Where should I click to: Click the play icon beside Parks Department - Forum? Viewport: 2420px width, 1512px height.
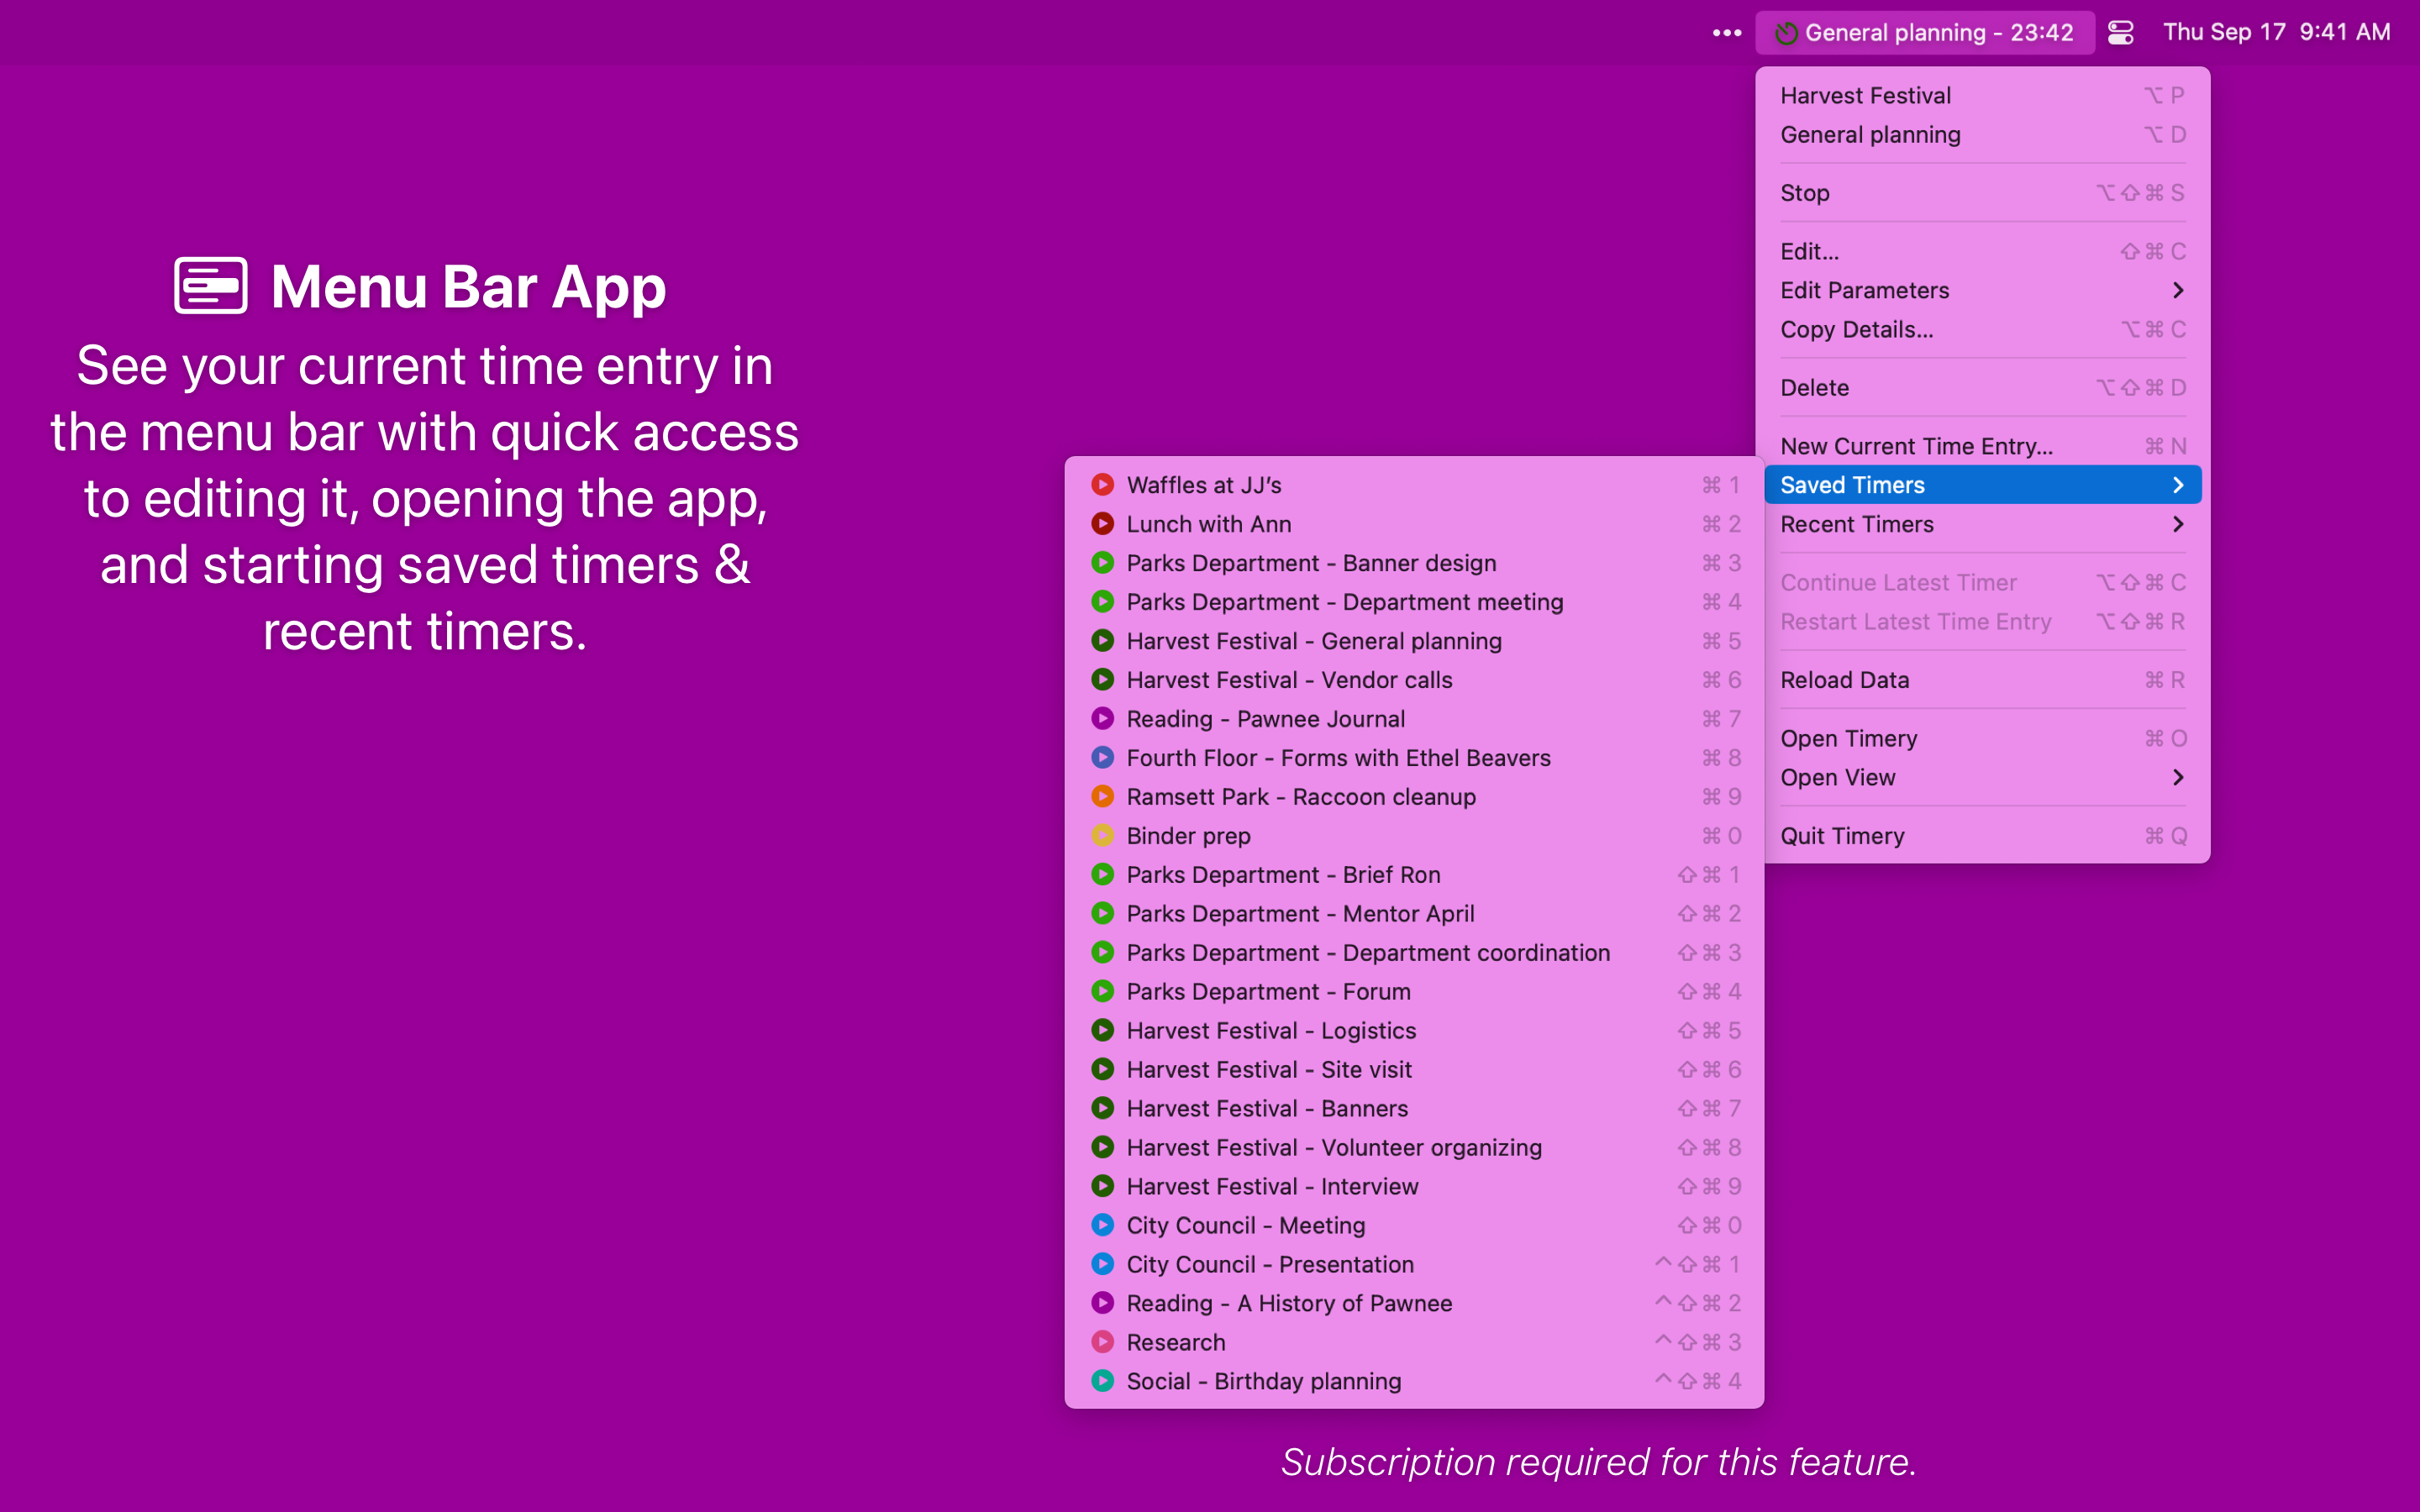click(x=1102, y=992)
